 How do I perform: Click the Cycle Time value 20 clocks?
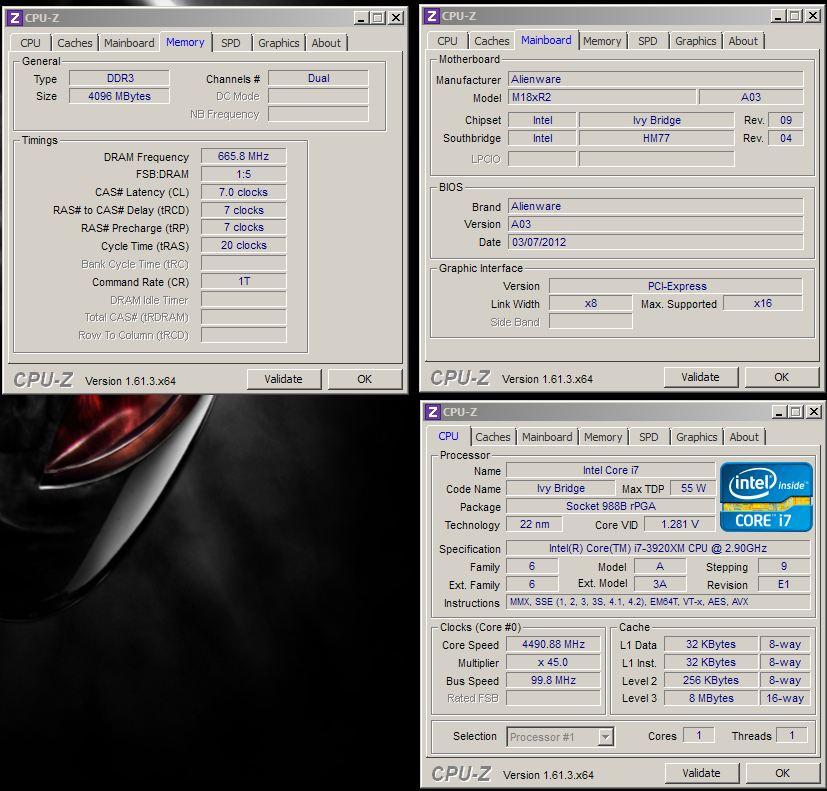[244, 245]
